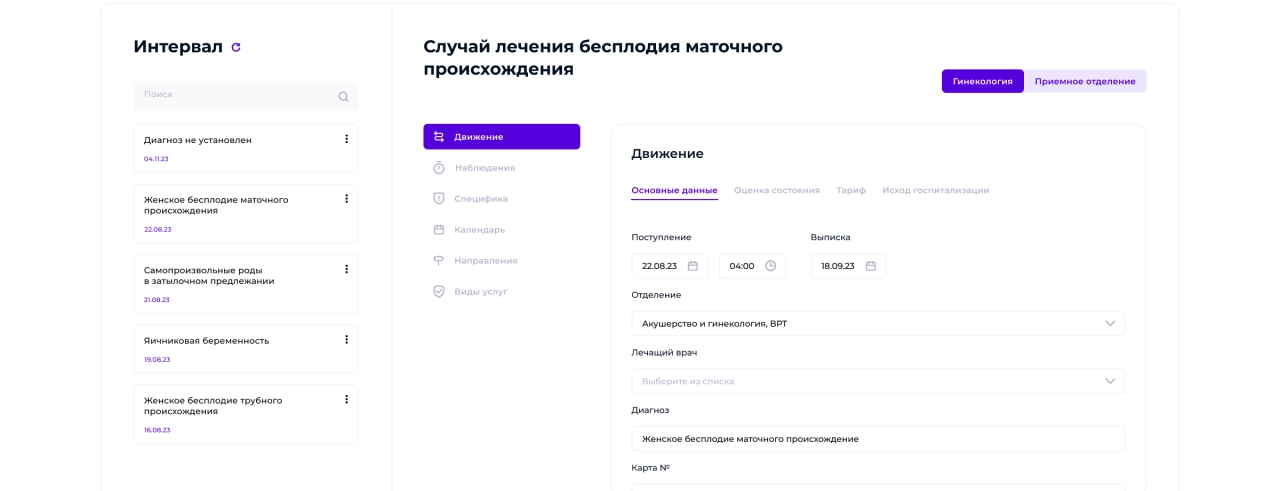
Task: Switch to the Тариф tab
Action: tap(851, 190)
